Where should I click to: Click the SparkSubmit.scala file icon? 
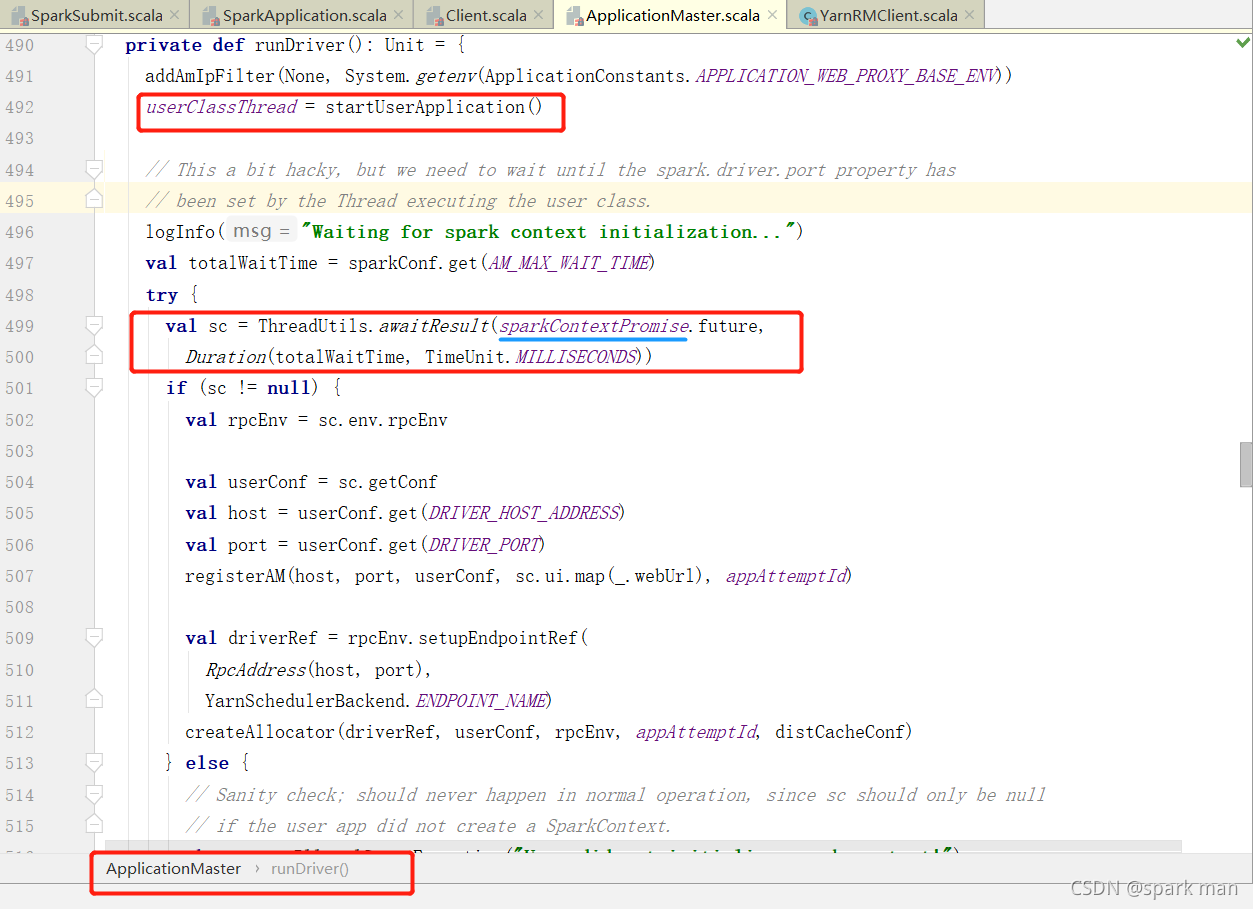pyautogui.click(x=18, y=16)
